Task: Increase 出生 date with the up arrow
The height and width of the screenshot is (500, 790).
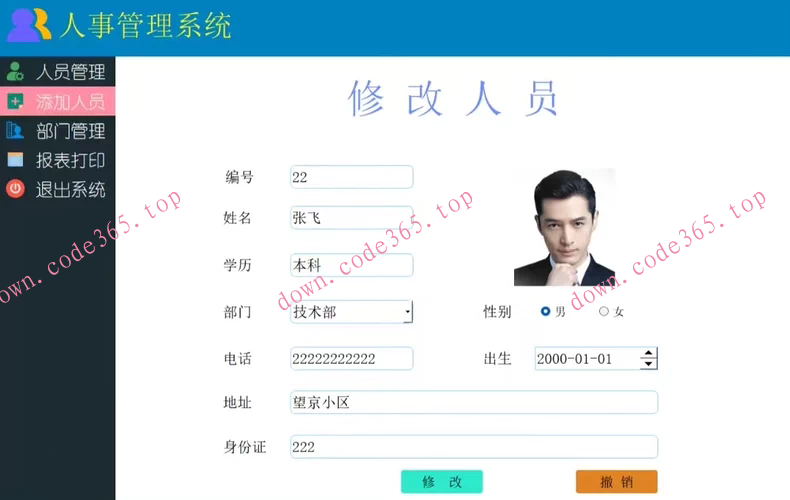Action: (649, 353)
